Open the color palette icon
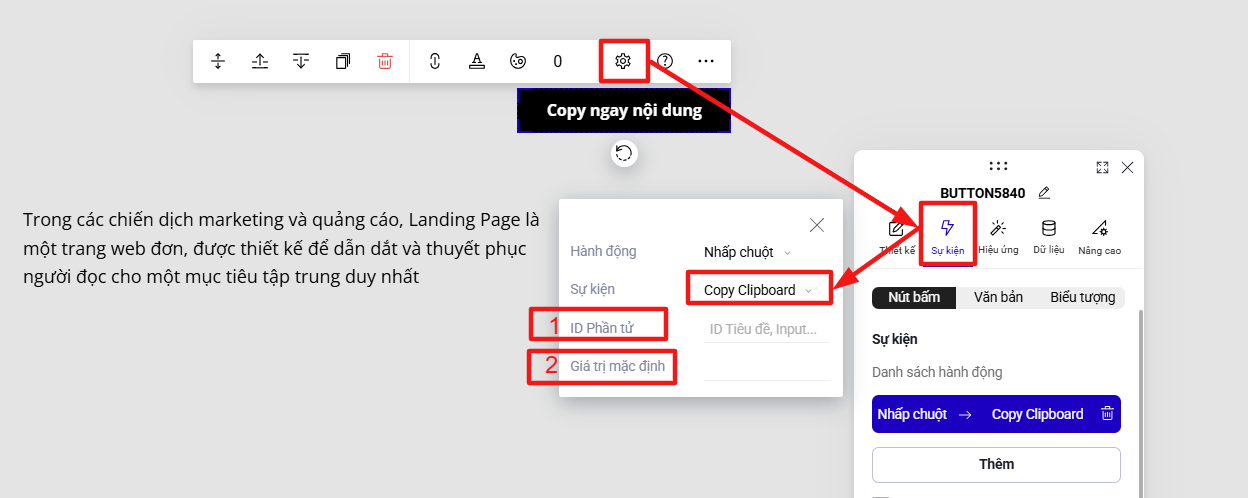The width and height of the screenshot is (1248, 498). 517,61
